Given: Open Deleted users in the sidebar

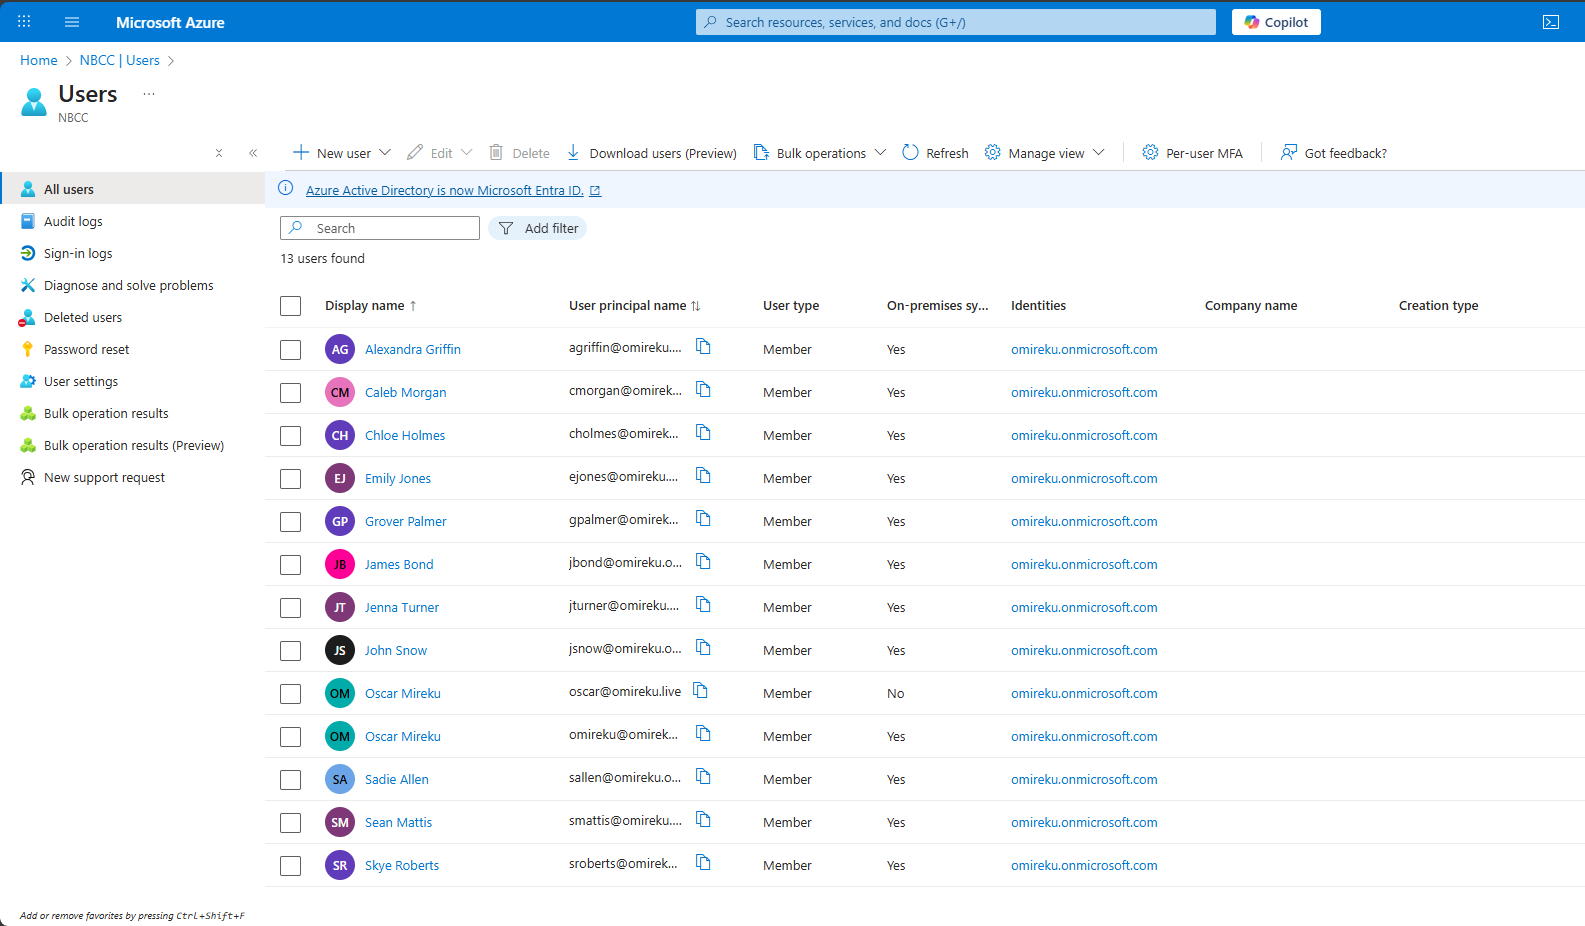Looking at the screenshot, I should tap(83, 318).
